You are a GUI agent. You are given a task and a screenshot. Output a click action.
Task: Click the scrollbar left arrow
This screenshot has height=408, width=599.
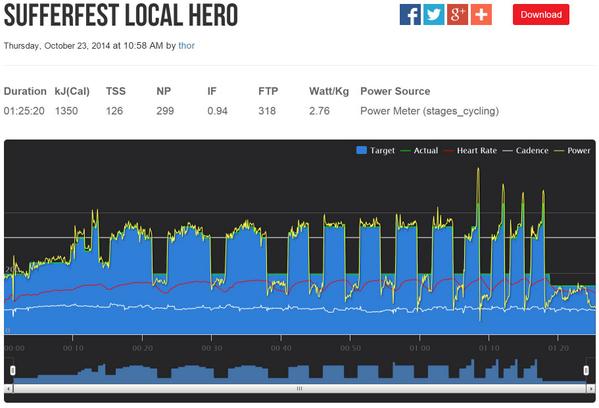click(x=9, y=389)
